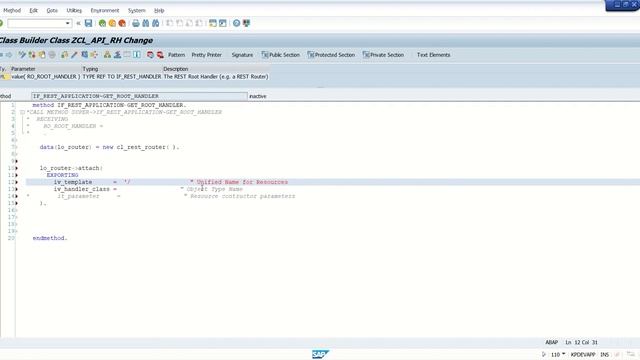Click the Create New Session icon

click(x=213, y=23)
